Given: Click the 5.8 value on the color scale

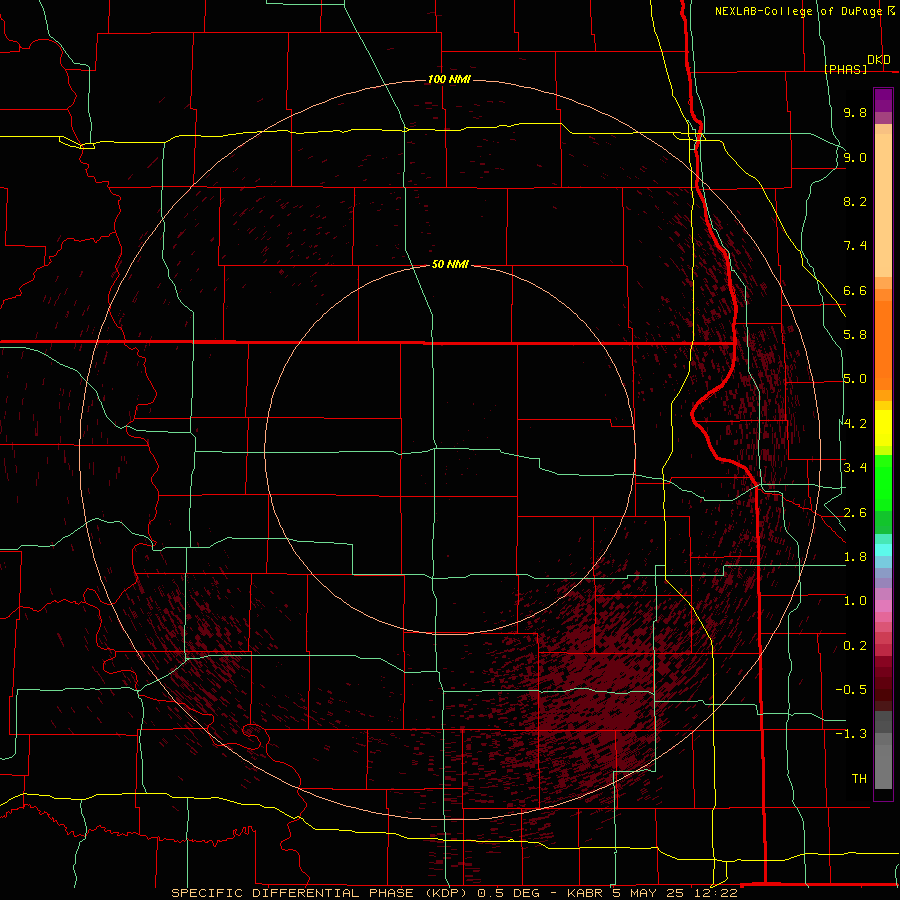Looking at the screenshot, I should (855, 335).
